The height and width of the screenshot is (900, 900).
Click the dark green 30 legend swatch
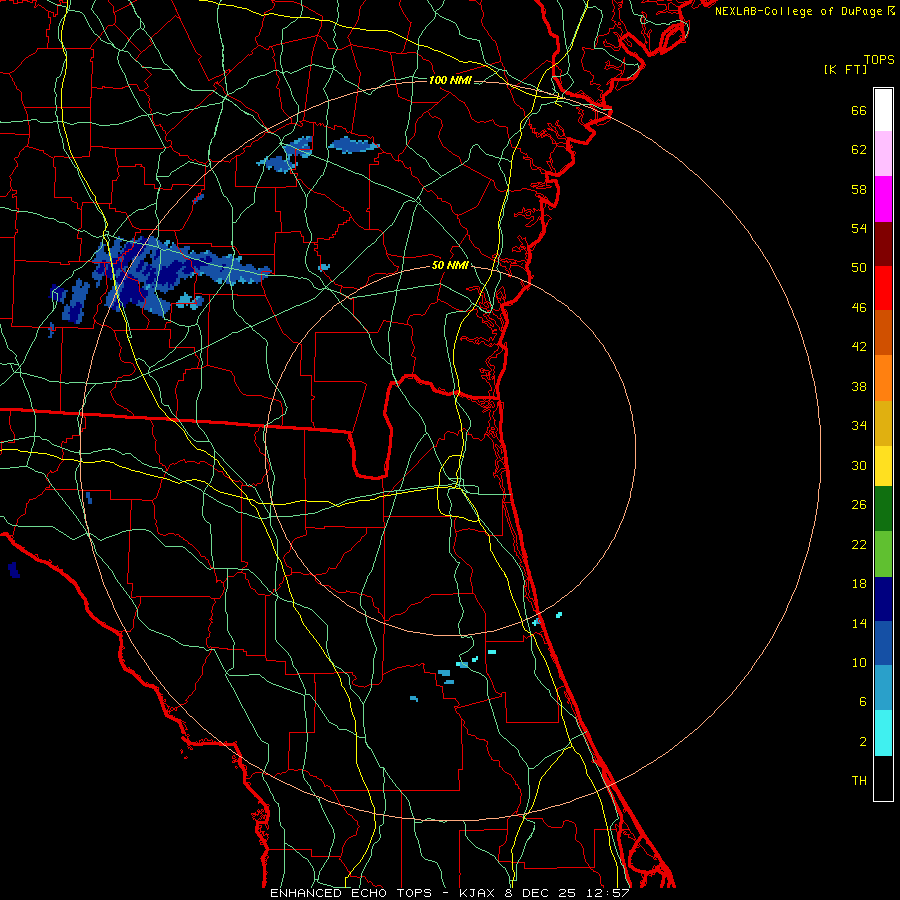click(x=883, y=509)
